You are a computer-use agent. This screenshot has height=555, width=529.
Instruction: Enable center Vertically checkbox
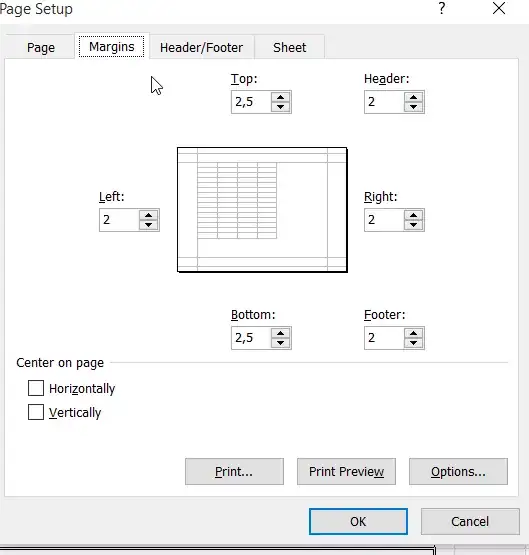[36, 412]
